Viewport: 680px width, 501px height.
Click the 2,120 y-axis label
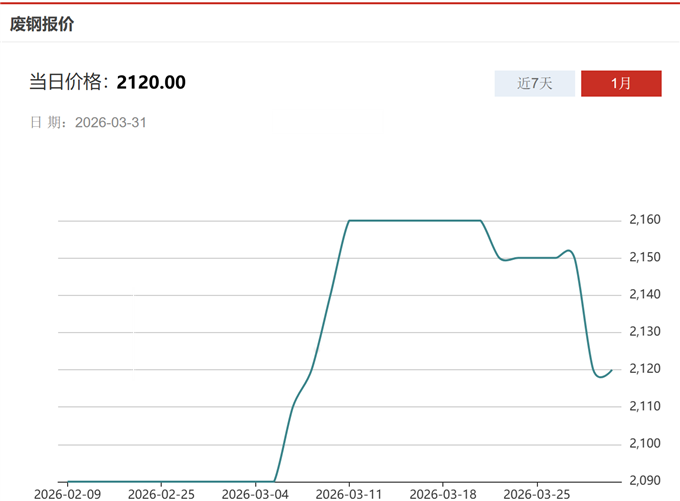(645, 369)
